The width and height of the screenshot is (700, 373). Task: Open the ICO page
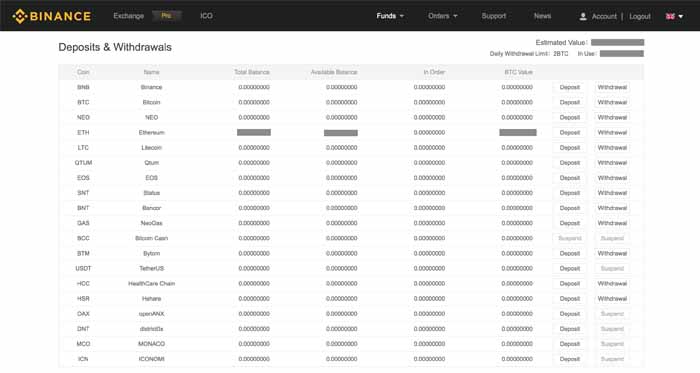point(206,16)
